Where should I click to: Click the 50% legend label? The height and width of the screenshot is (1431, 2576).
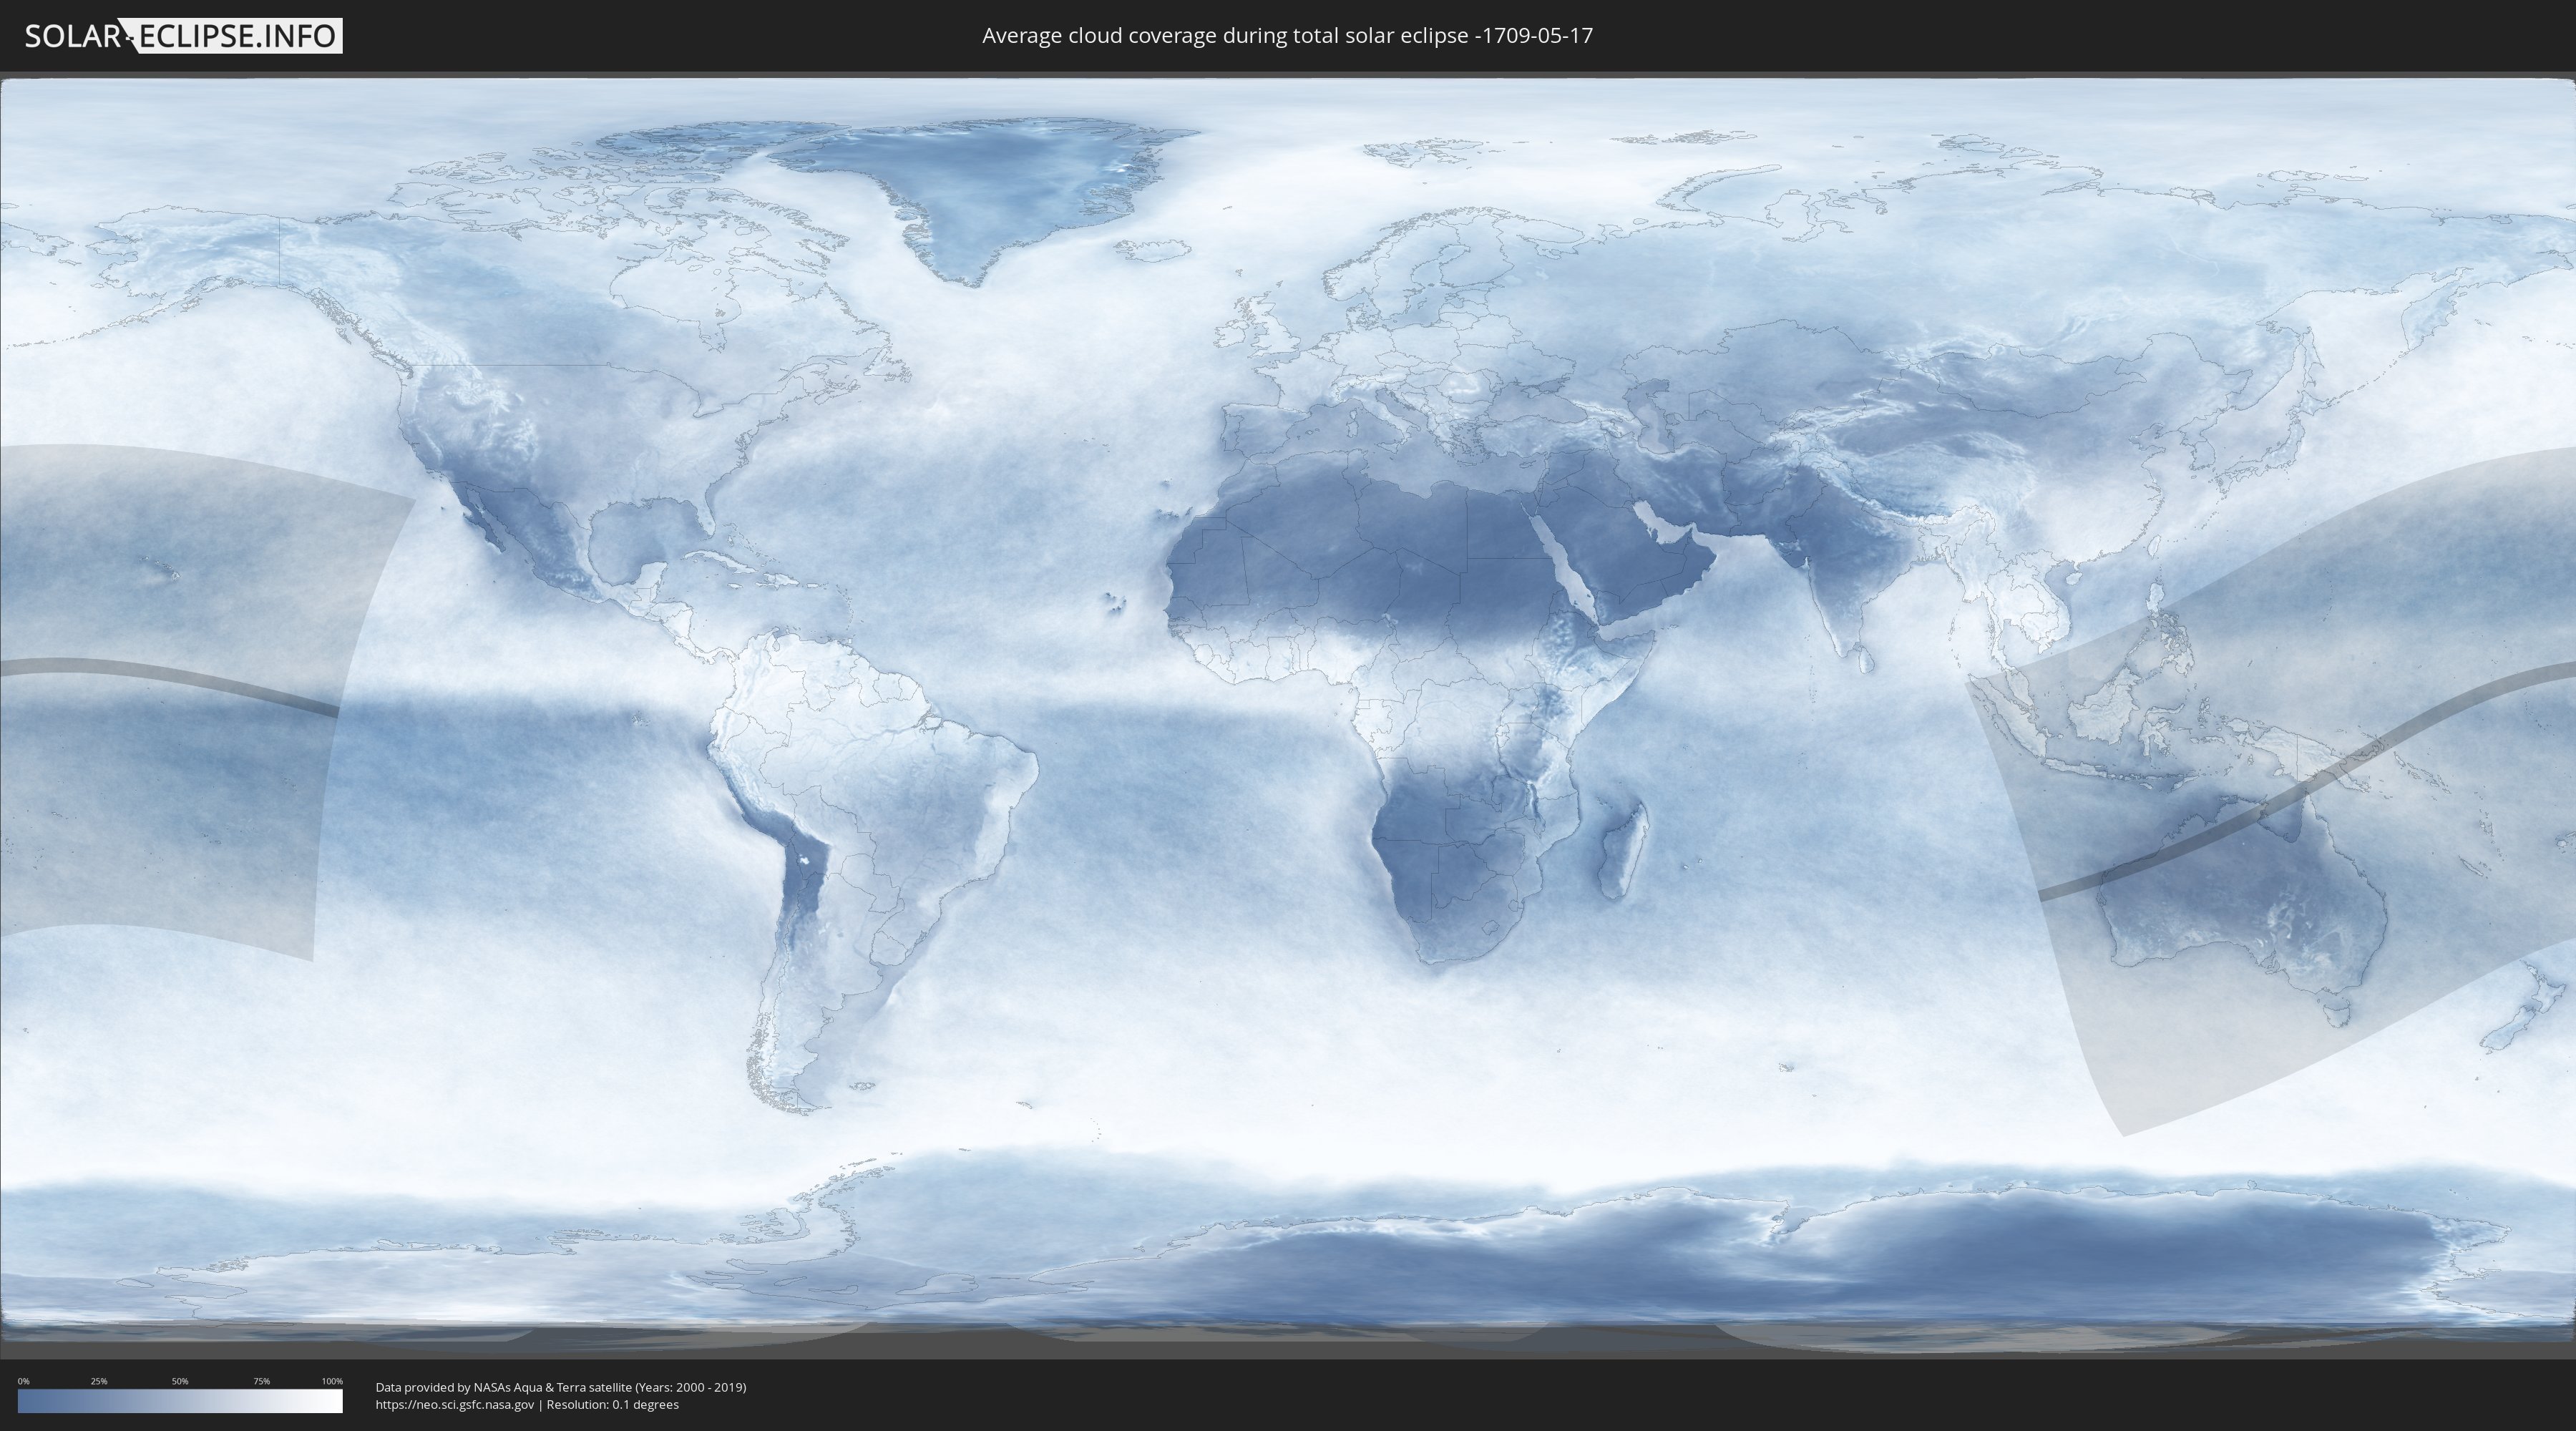coord(180,1381)
